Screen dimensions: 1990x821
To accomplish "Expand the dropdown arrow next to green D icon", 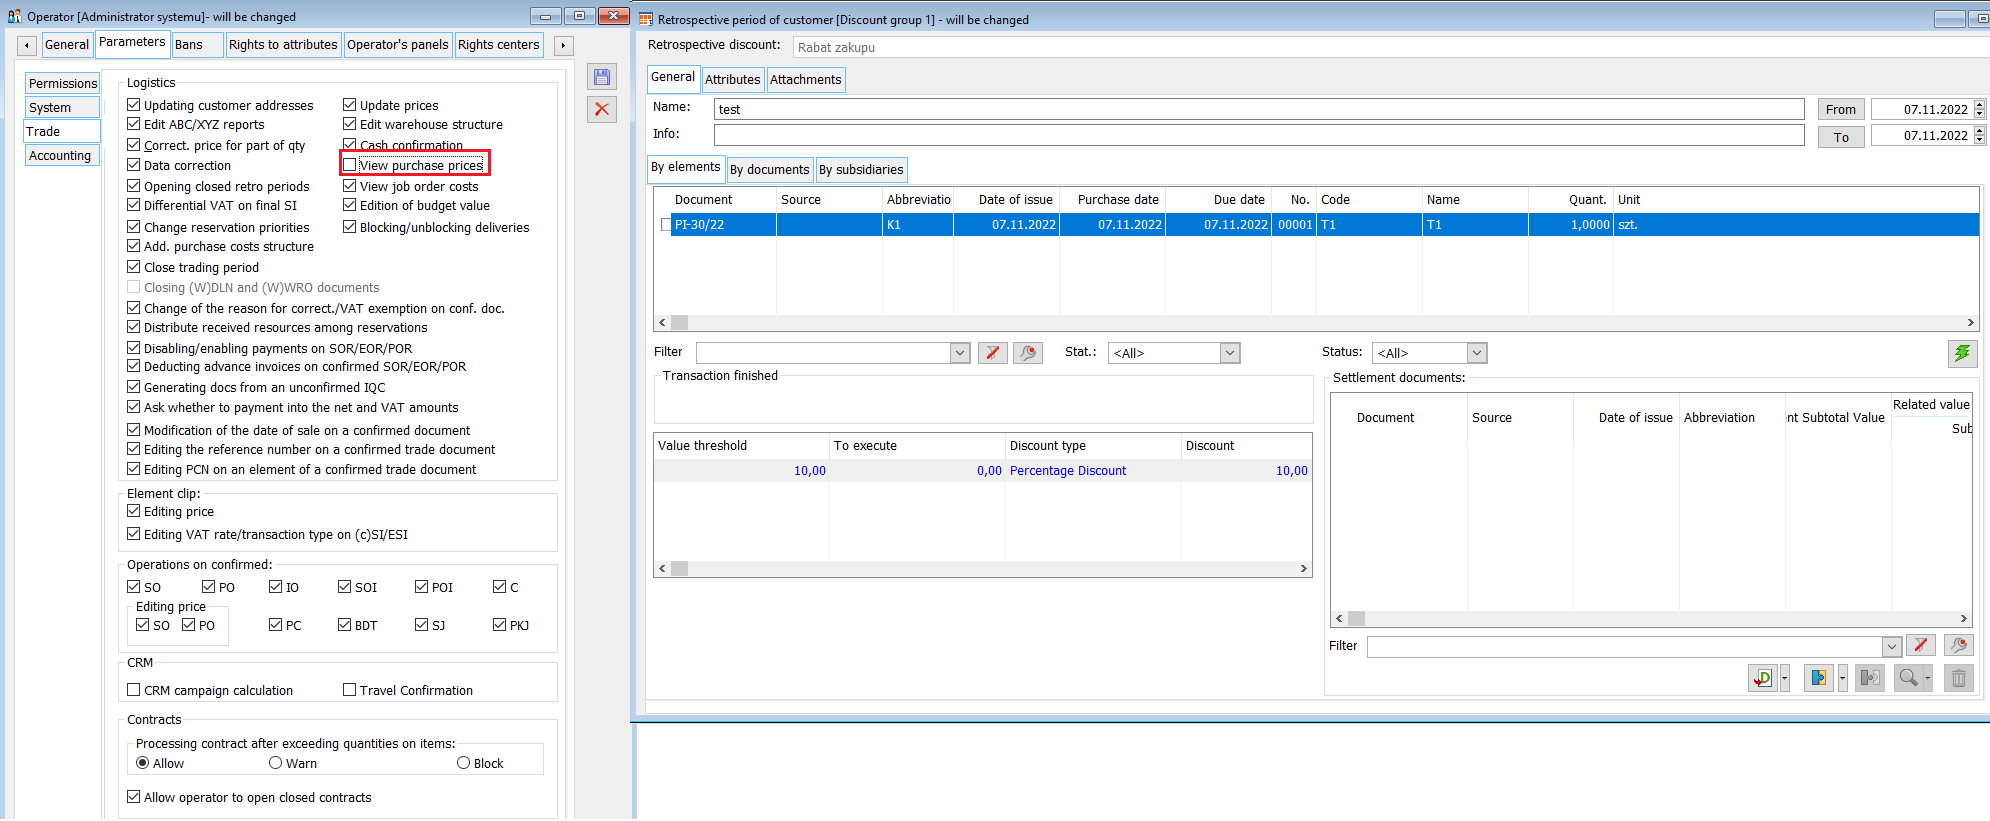I will pyautogui.click(x=1784, y=678).
